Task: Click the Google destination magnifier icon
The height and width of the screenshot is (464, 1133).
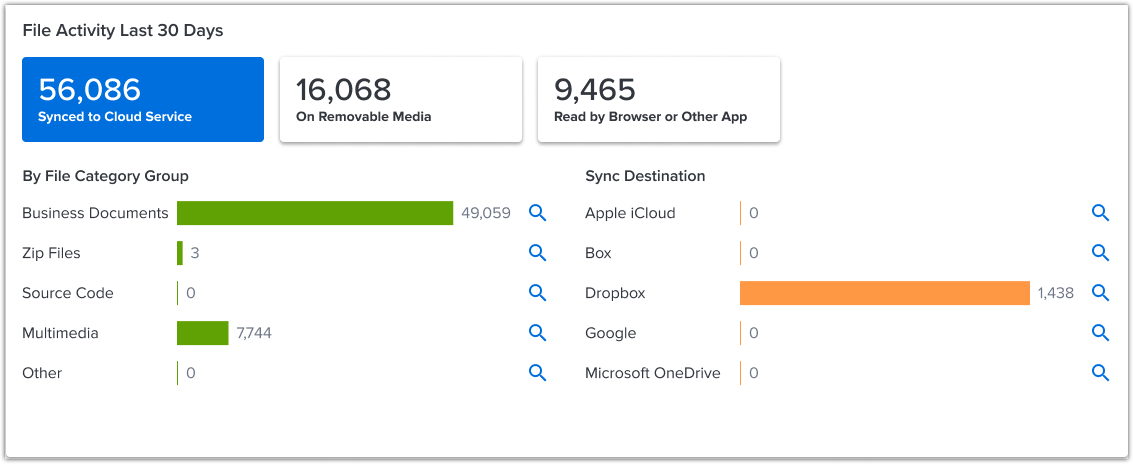Action: (x=1100, y=333)
